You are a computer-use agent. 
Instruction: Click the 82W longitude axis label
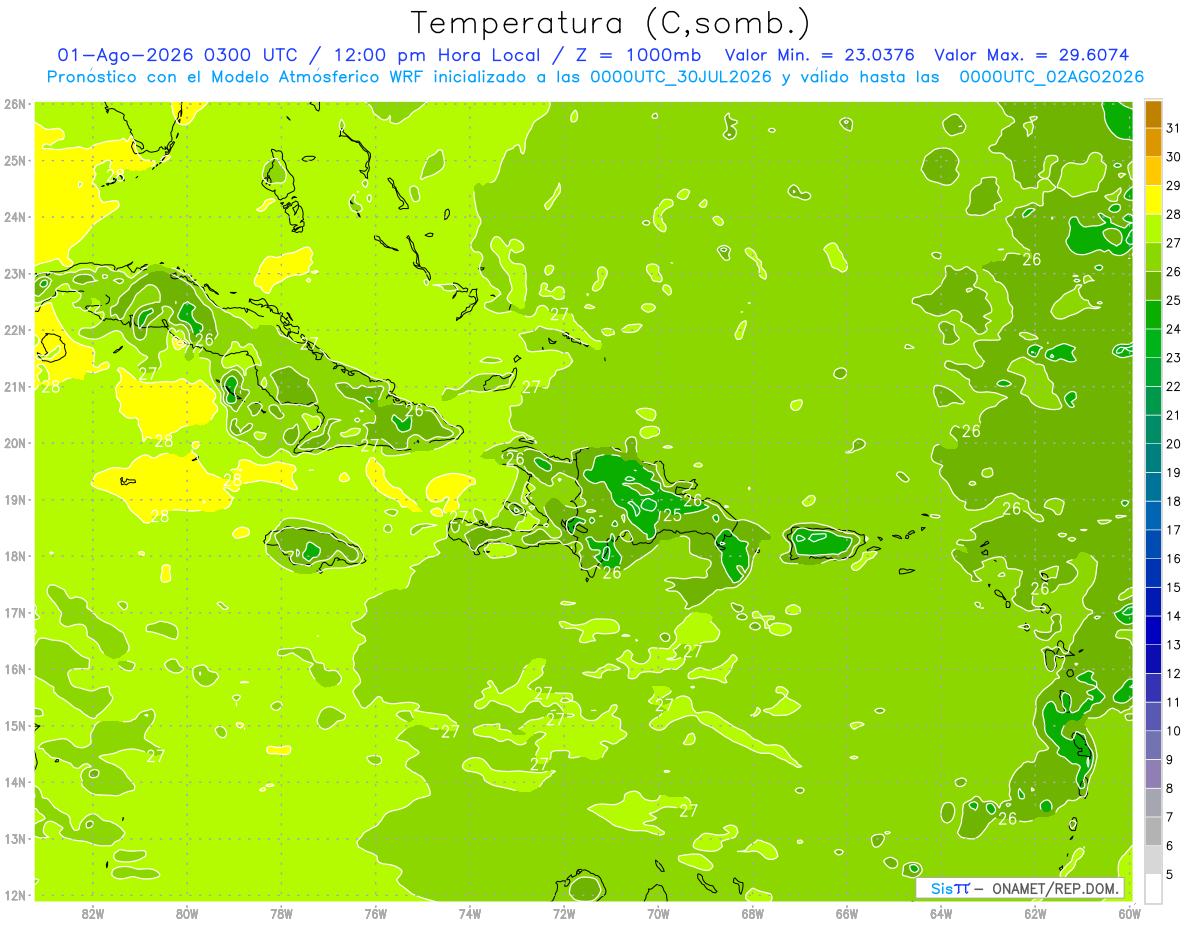coord(92,913)
